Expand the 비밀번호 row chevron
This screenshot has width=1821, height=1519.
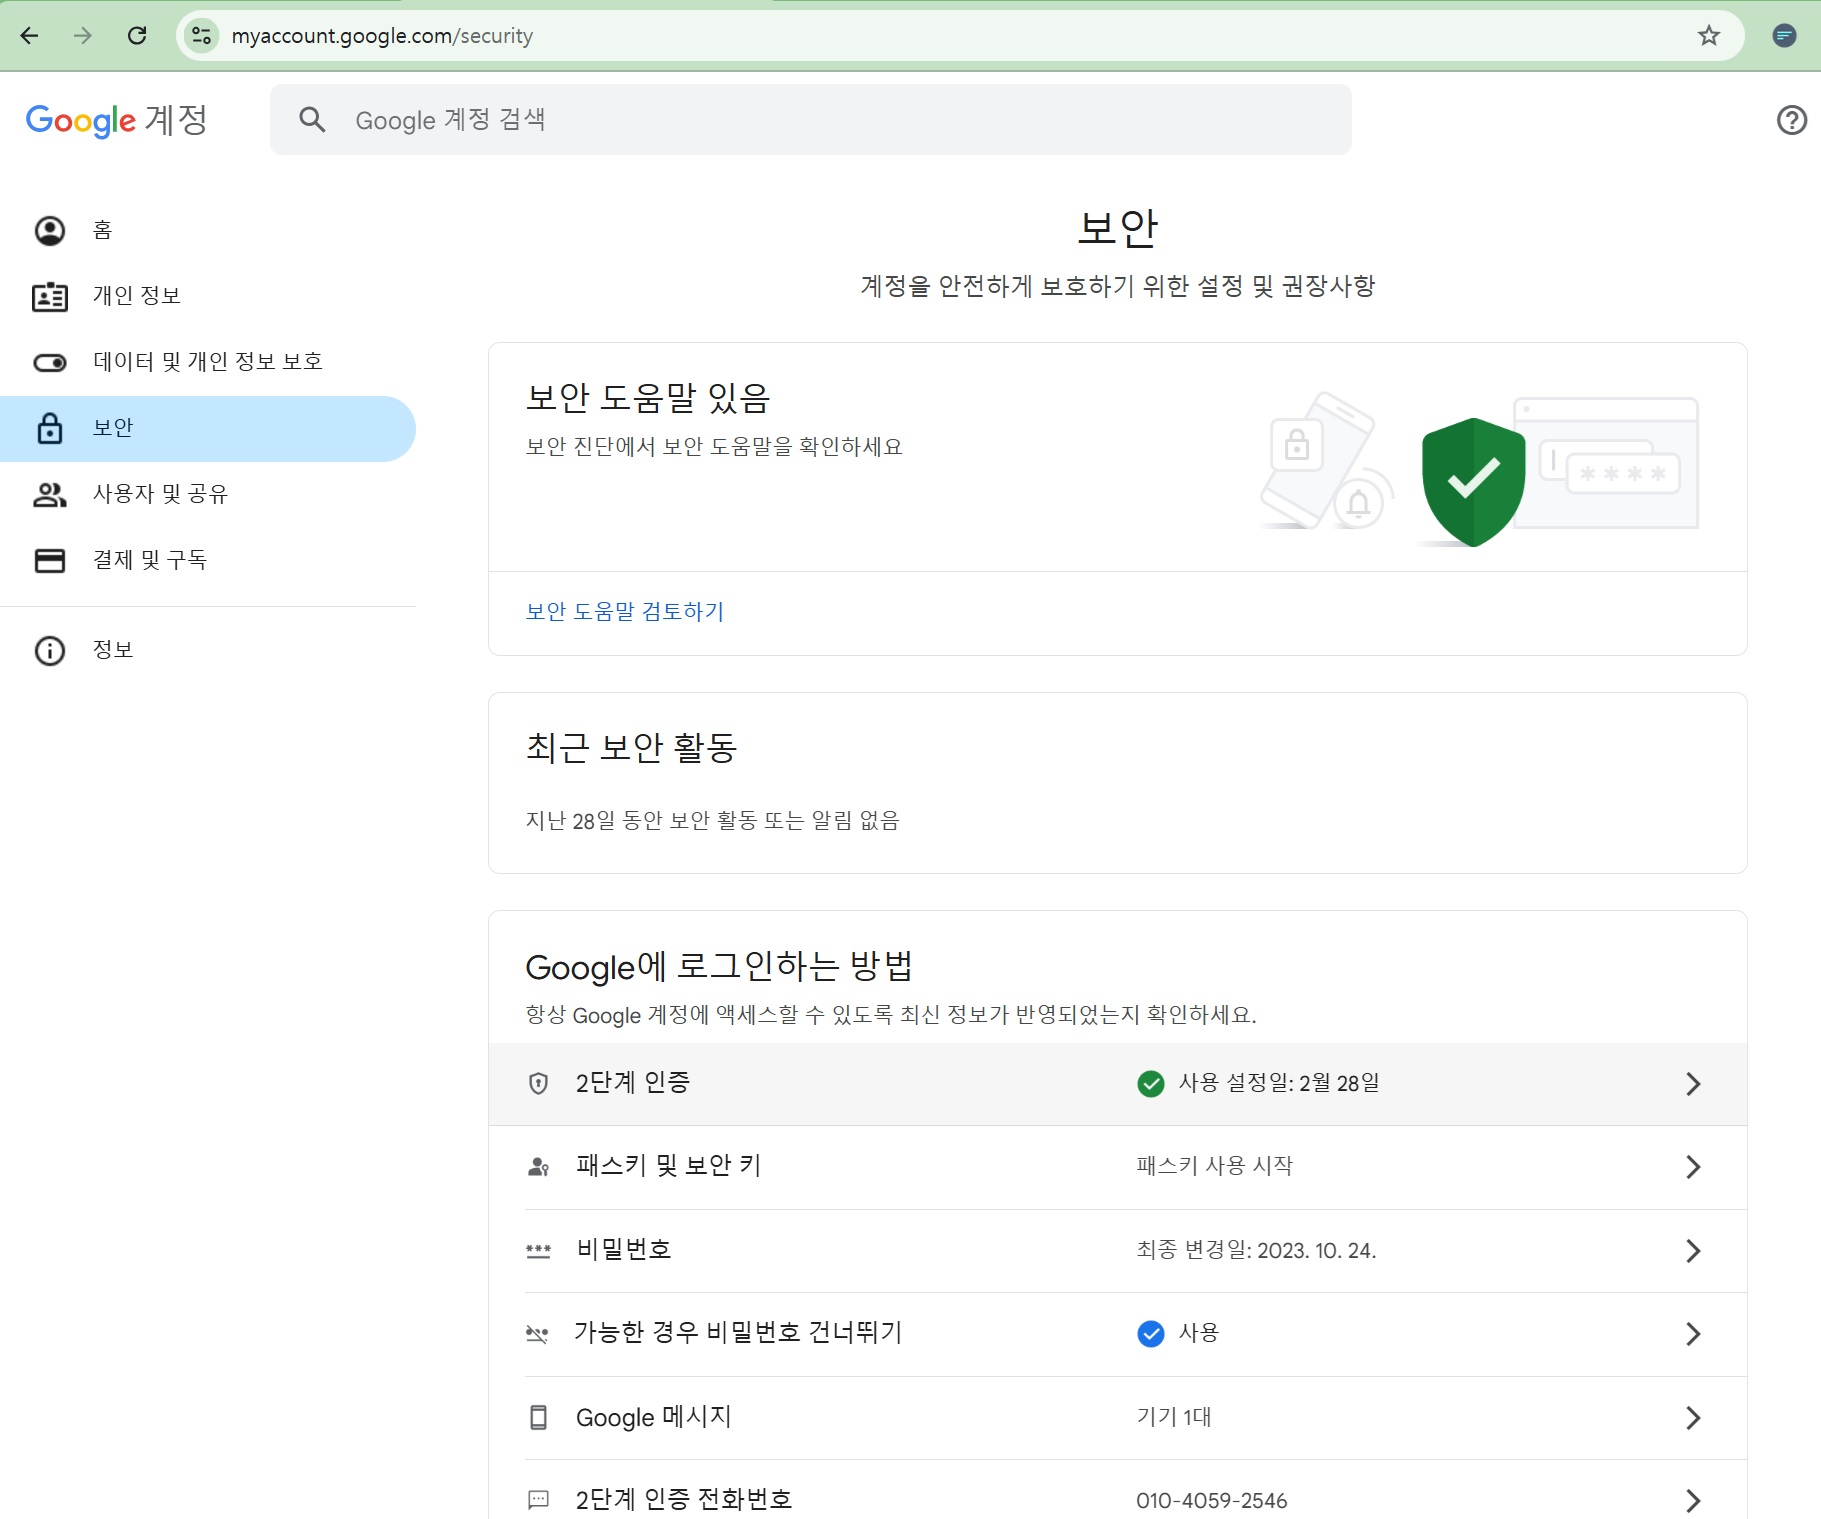(x=1692, y=1251)
